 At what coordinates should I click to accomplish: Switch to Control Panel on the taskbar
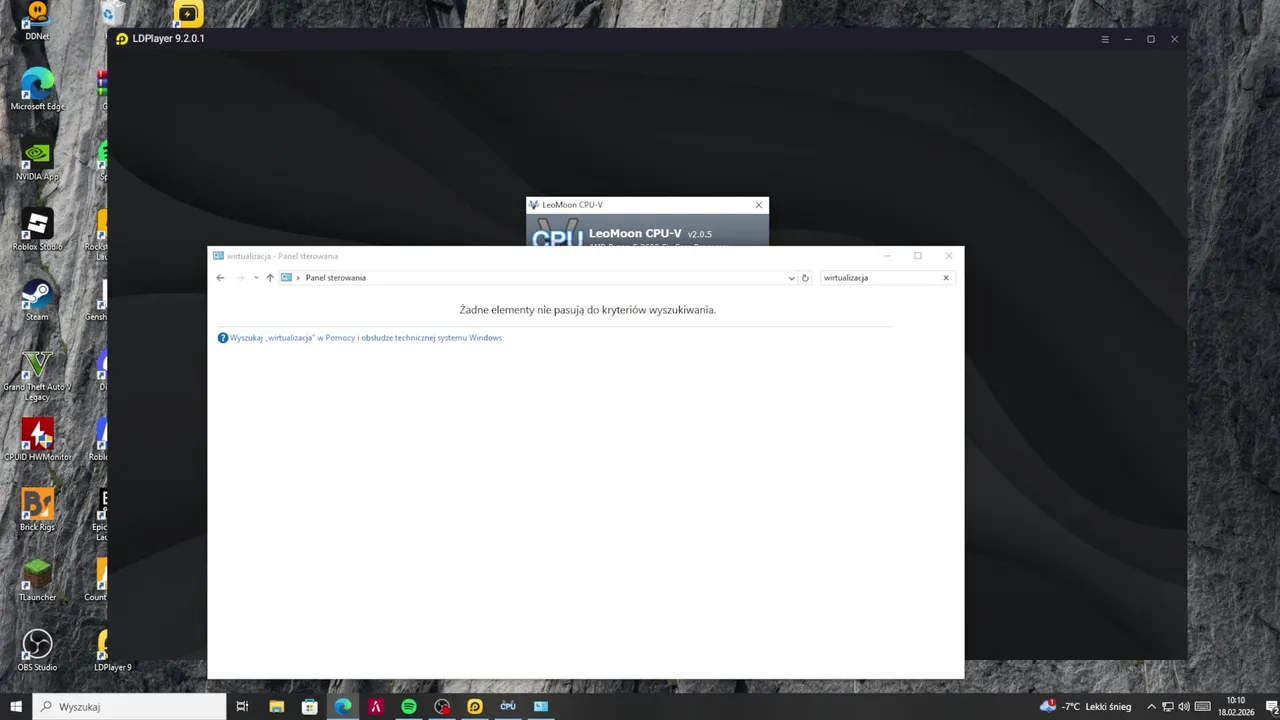541,706
